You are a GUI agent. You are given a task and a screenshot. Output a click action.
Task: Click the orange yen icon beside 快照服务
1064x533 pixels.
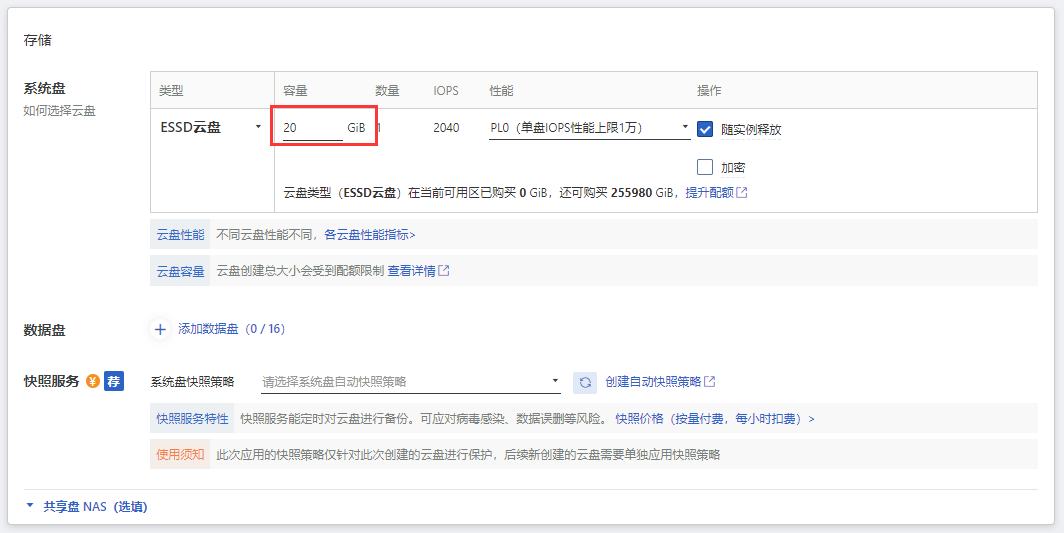pyautogui.click(x=93, y=381)
